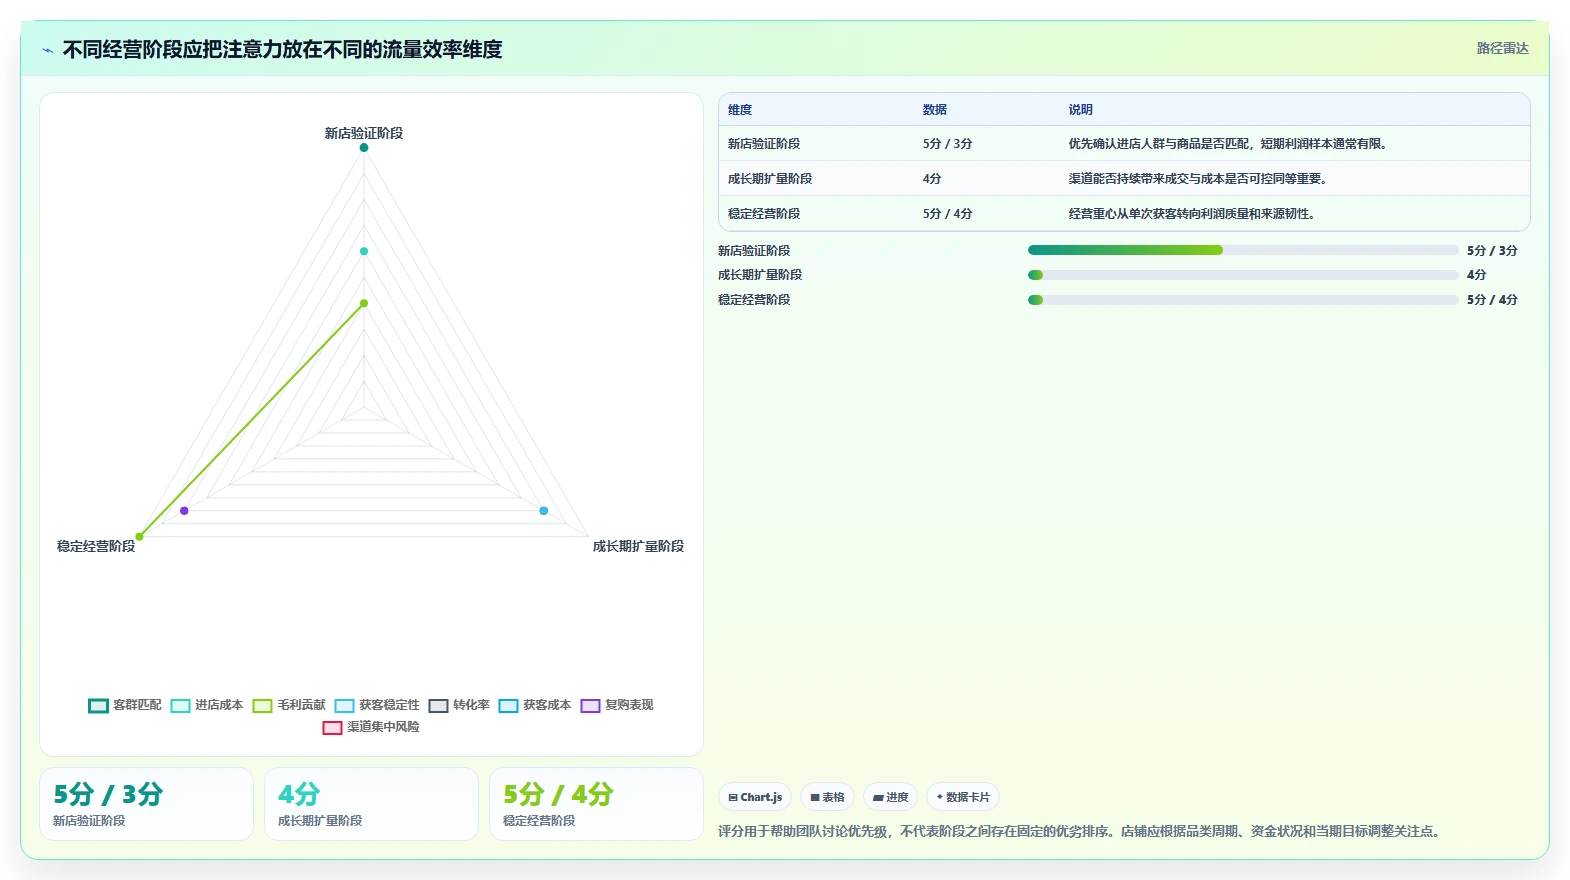Click the Chart.js tag
Image resolution: width=1570 pixels, height=880 pixels.
tap(755, 797)
